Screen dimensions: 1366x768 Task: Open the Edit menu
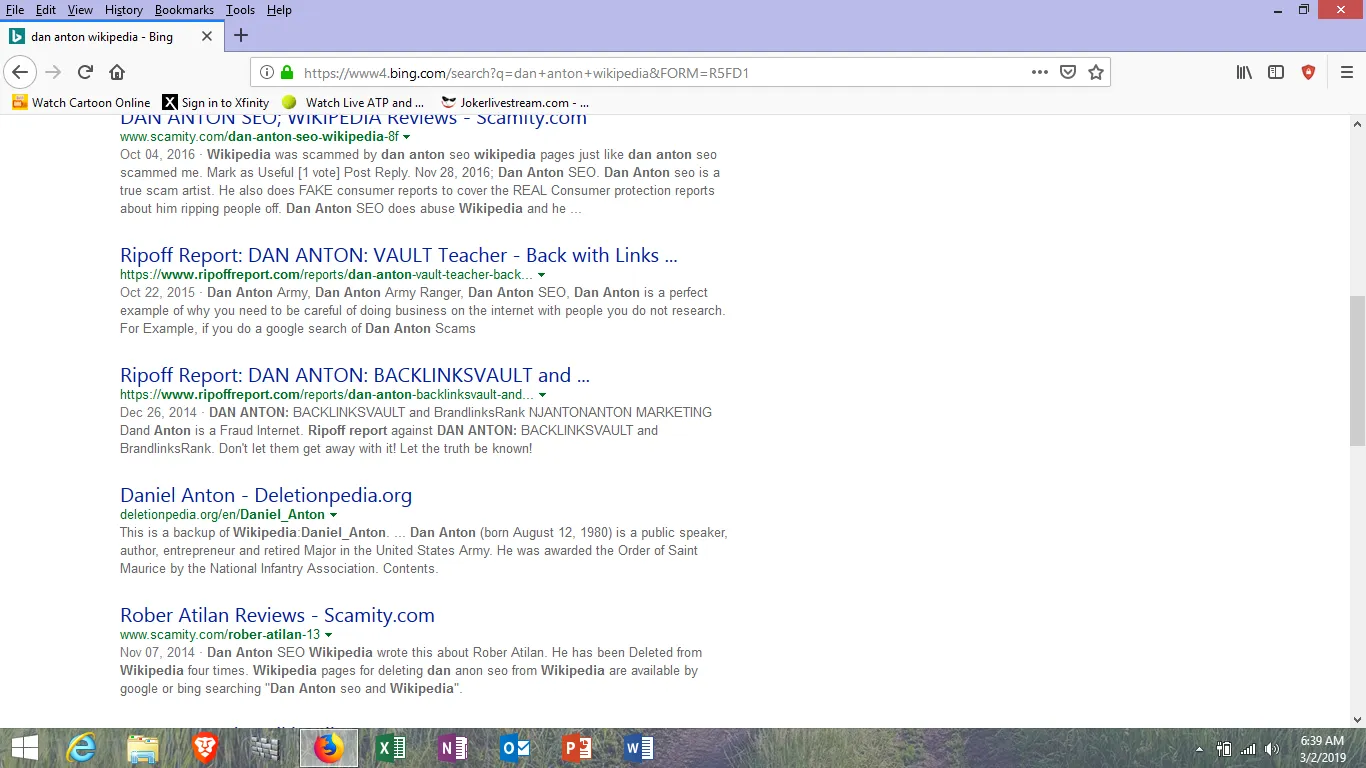click(46, 10)
